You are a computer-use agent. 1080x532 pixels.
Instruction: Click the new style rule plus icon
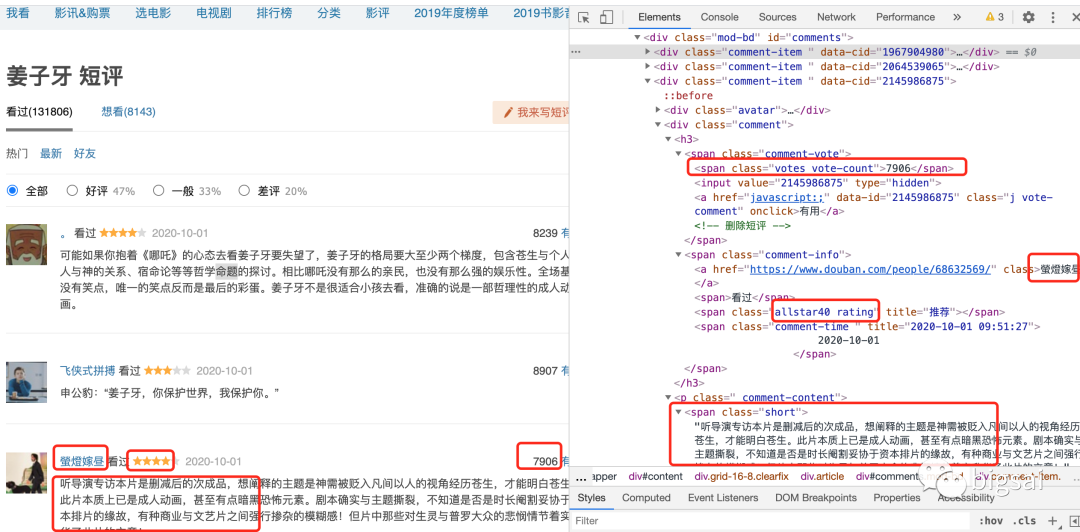point(1052,521)
